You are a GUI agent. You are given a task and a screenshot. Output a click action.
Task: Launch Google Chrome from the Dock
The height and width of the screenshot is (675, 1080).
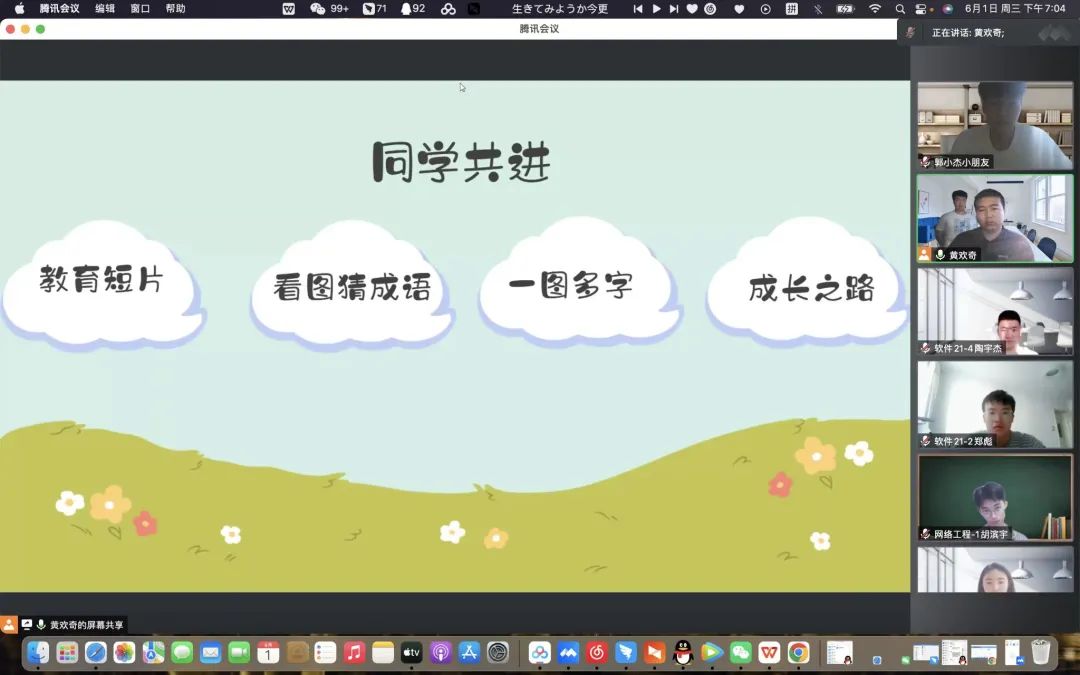pos(798,653)
